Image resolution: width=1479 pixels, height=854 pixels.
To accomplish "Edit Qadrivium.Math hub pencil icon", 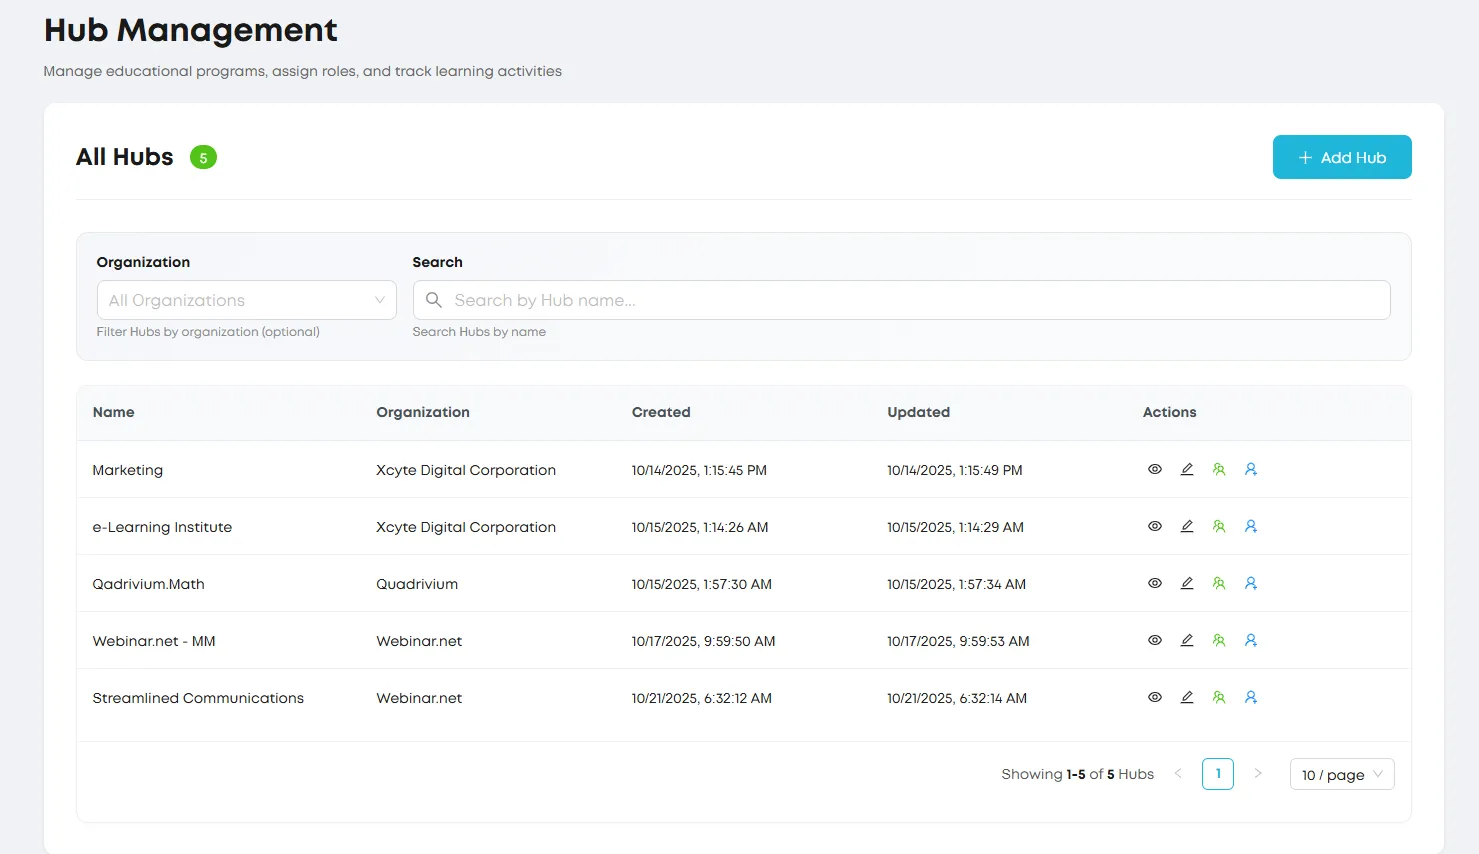I will point(1187,583).
